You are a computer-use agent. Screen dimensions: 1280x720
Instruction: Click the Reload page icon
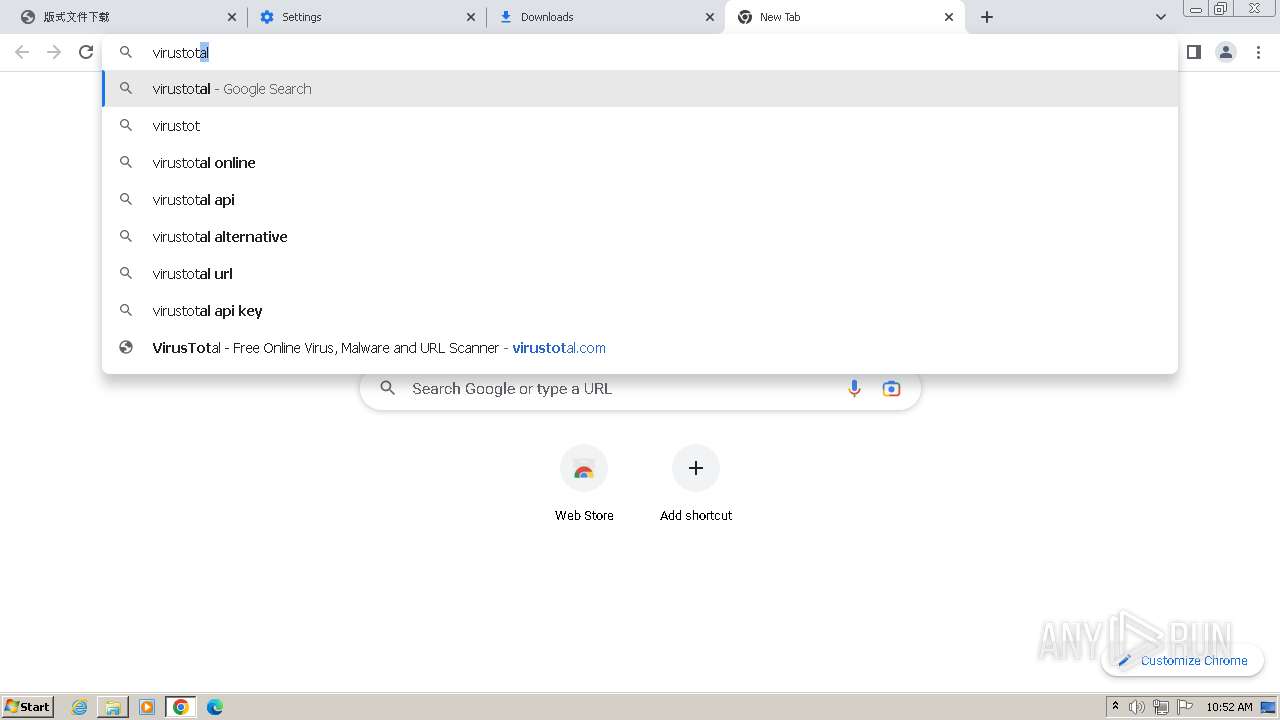coord(86,52)
